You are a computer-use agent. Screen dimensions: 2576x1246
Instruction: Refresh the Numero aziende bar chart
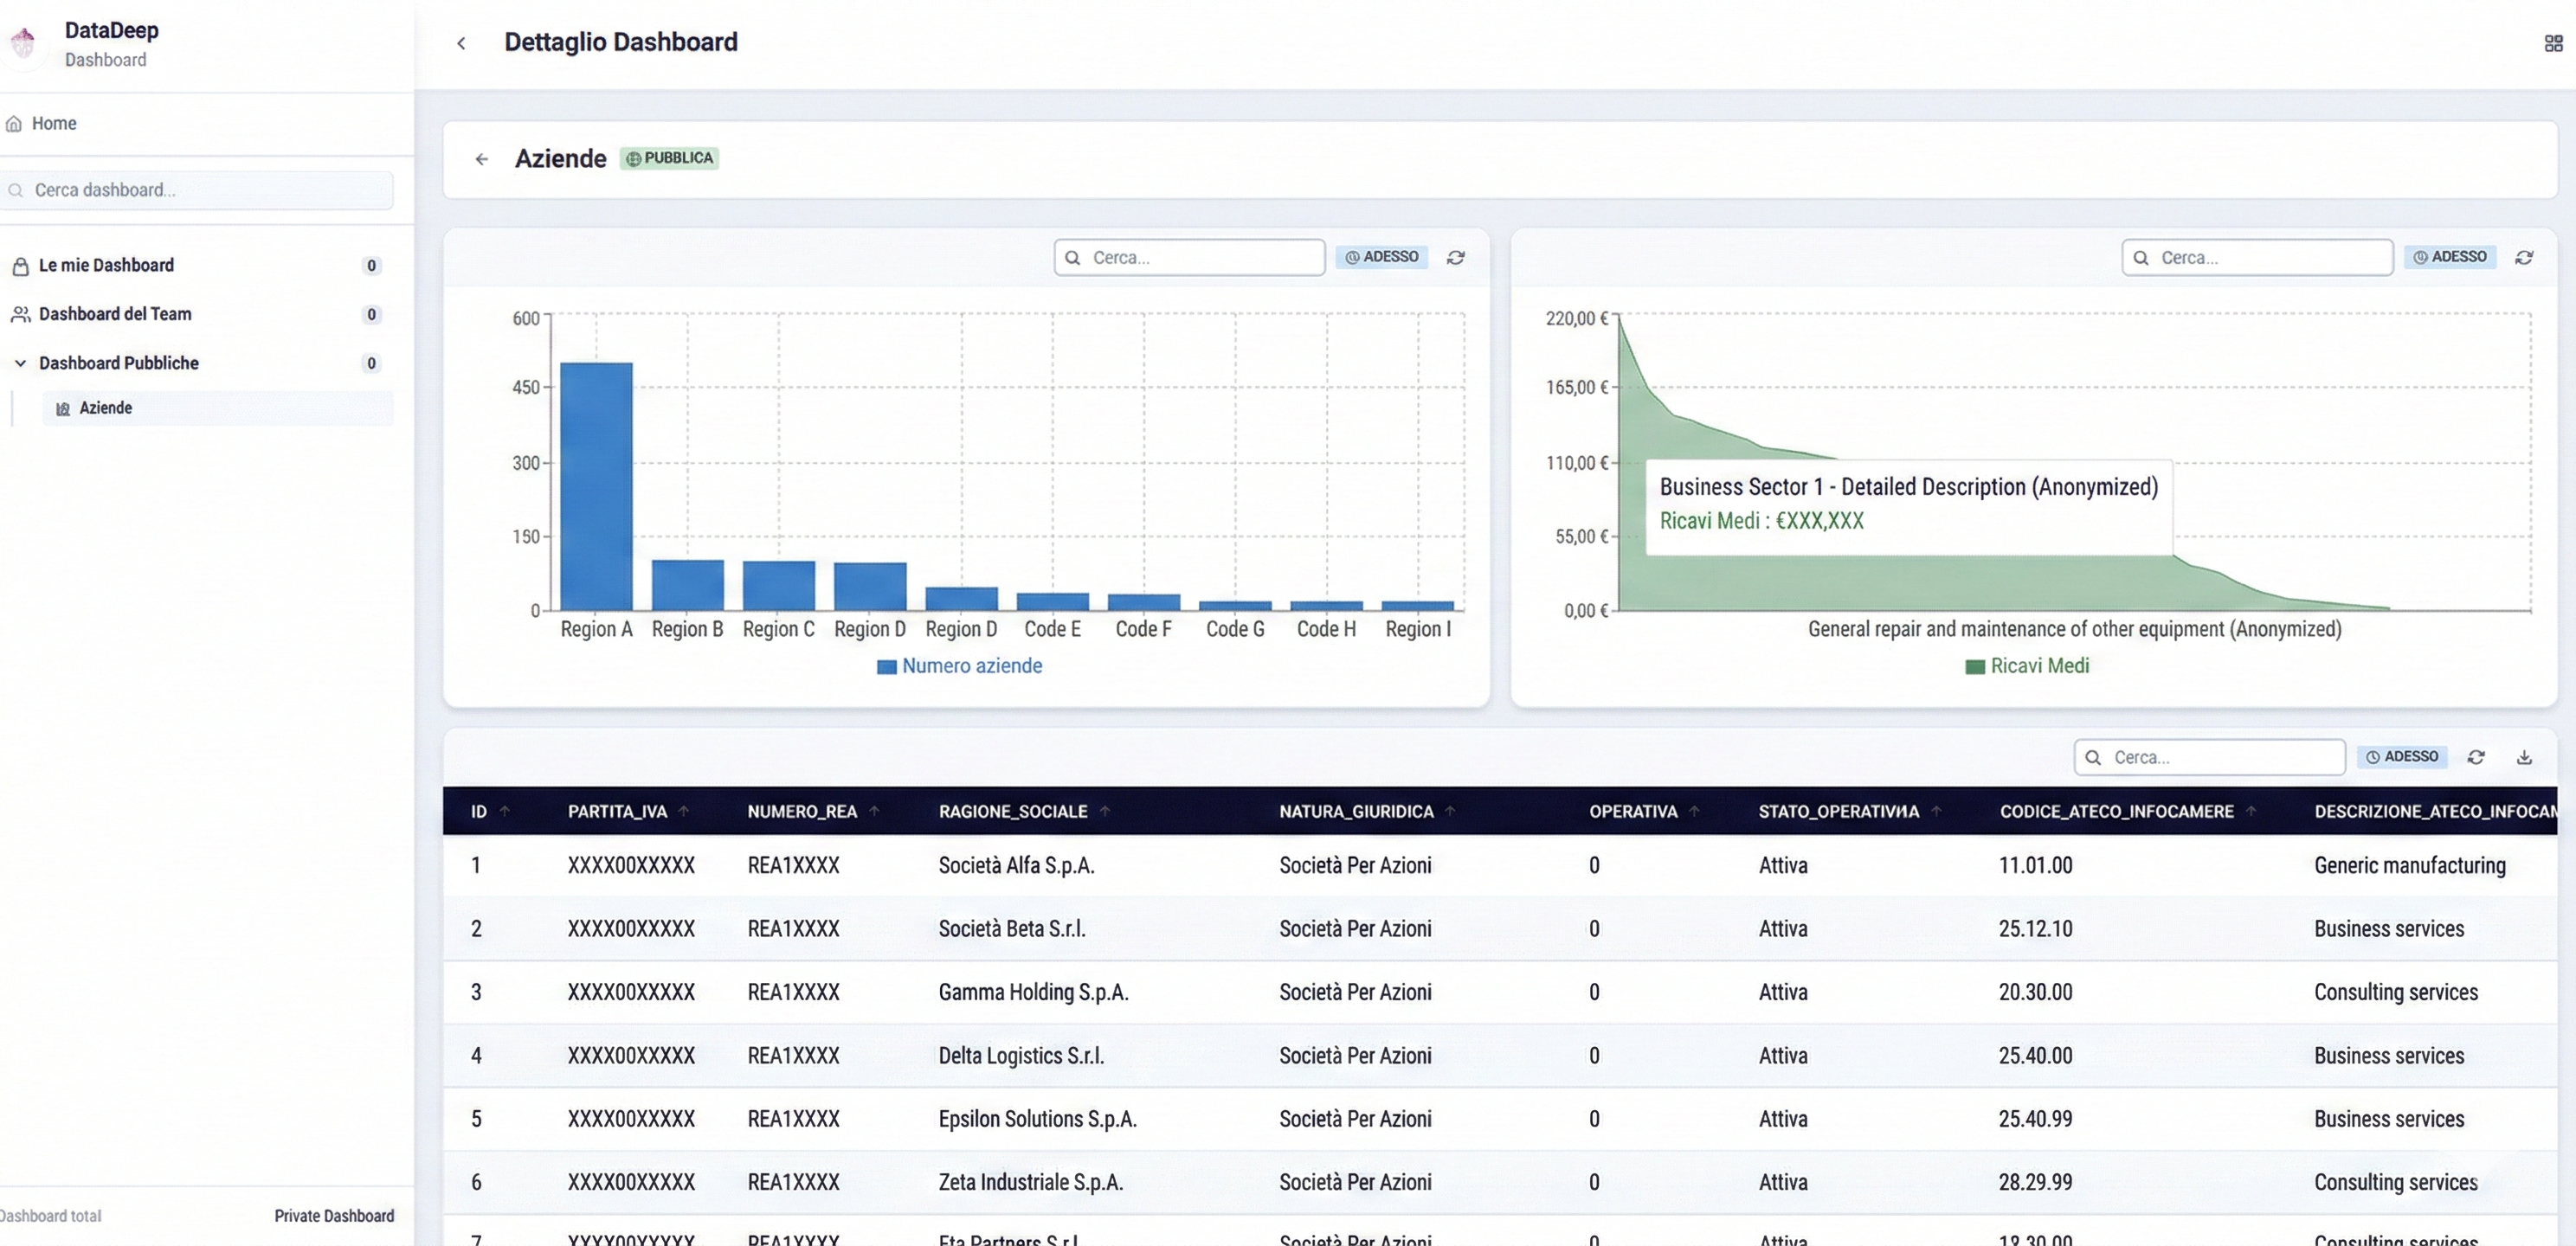[x=1455, y=257]
